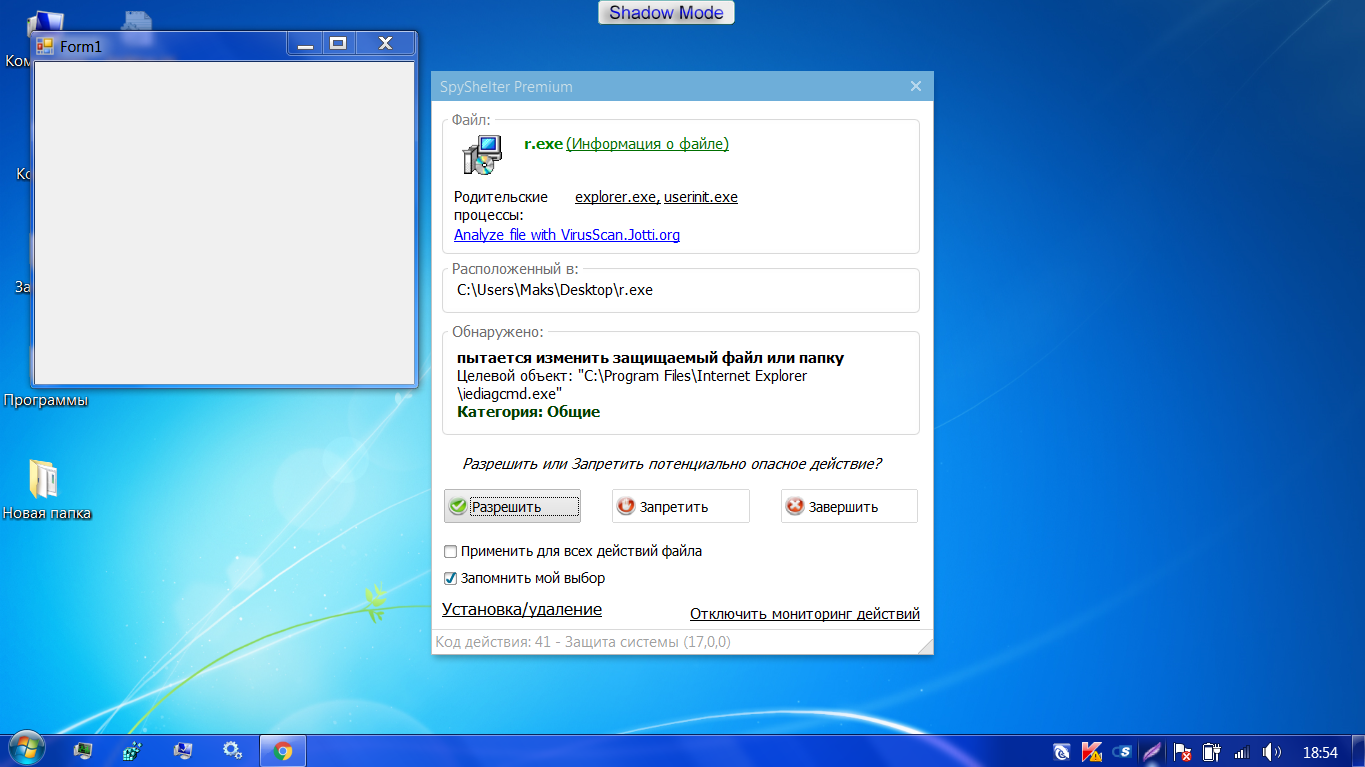The image size is (1365, 767).
Task: Click the blue swirl tray icon left of Kaspersky
Action: [x=1062, y=751]
